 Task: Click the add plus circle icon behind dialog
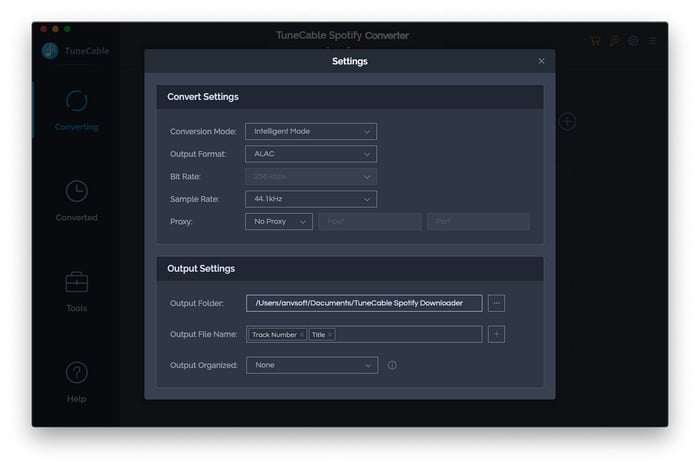[567, 121]
